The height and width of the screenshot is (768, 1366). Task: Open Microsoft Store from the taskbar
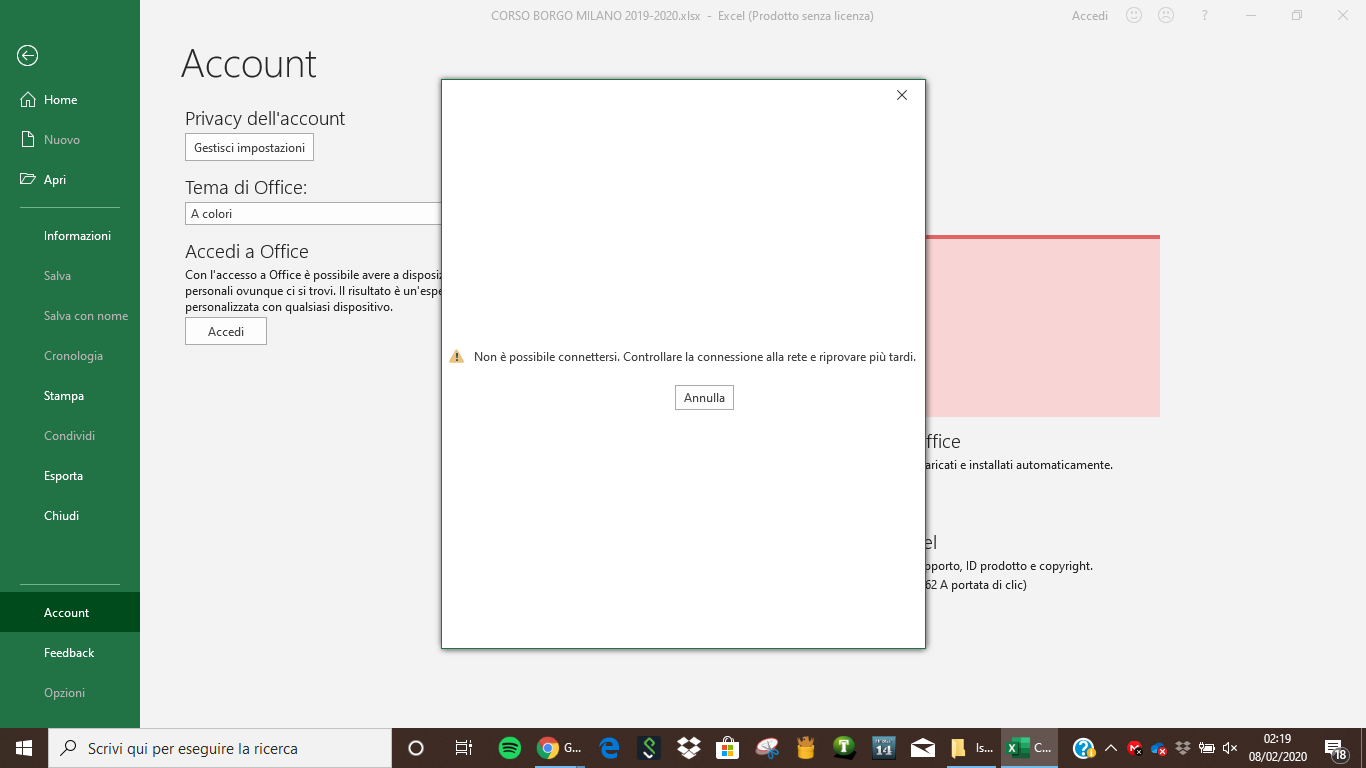pyautogui.click(x=727, y=748)
